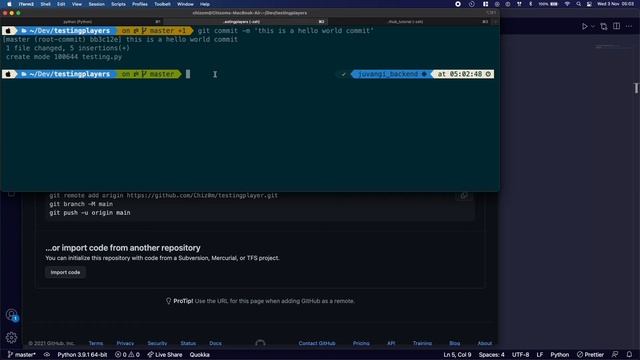The width and height of the screenshot is (640, 360).
Task: Open the Session menu
Action: [x=97, y=4]
